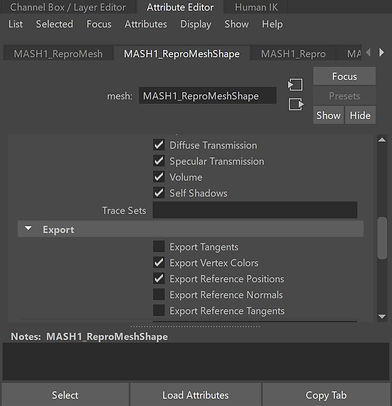
Task: Click the go to output connection icon
Action: (296, 104)
